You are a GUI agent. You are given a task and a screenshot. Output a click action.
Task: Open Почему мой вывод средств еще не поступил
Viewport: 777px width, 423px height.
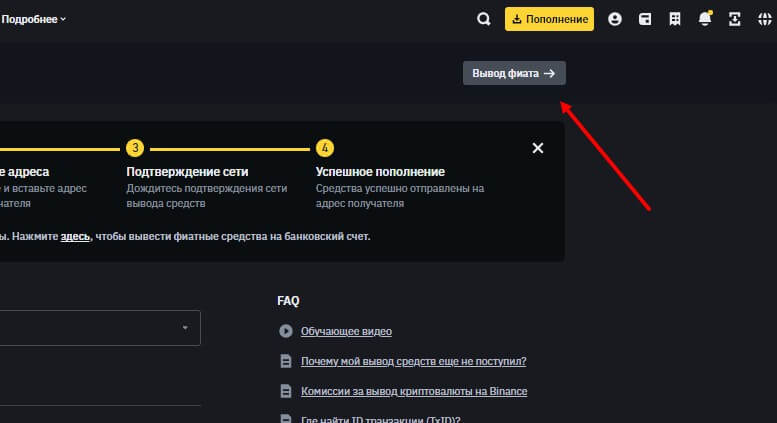(x=413, y=361)
